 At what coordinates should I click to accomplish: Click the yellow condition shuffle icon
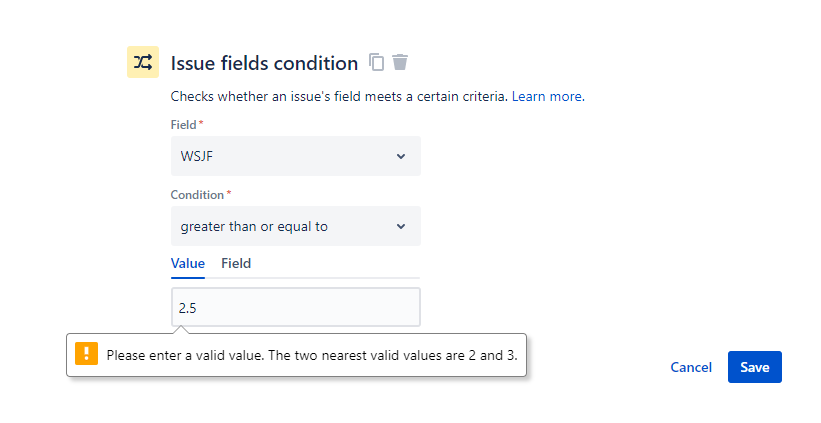(x=143, y=62)
